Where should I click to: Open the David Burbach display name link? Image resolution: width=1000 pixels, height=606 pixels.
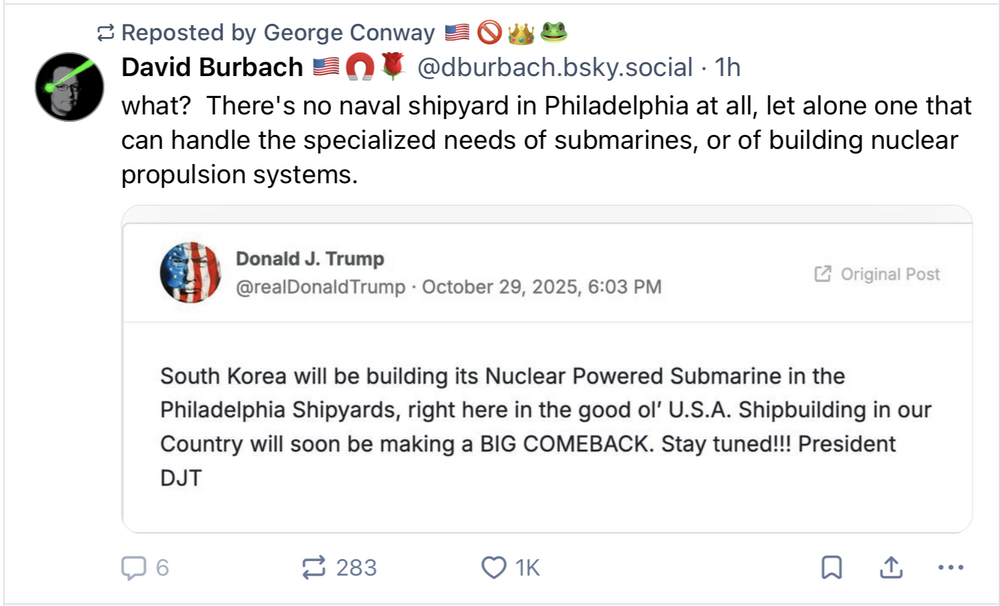coord(212,67)
